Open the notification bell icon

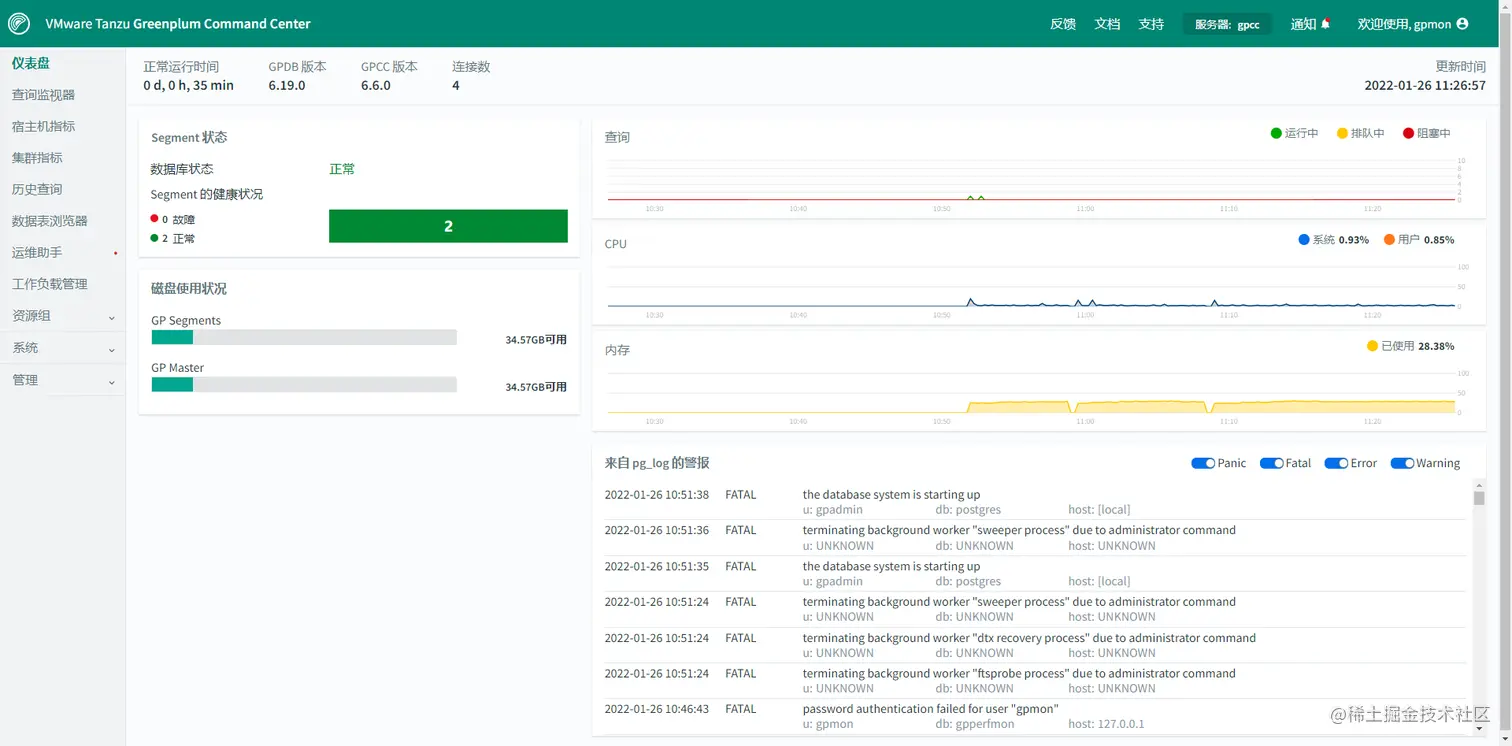(1326, 23)
